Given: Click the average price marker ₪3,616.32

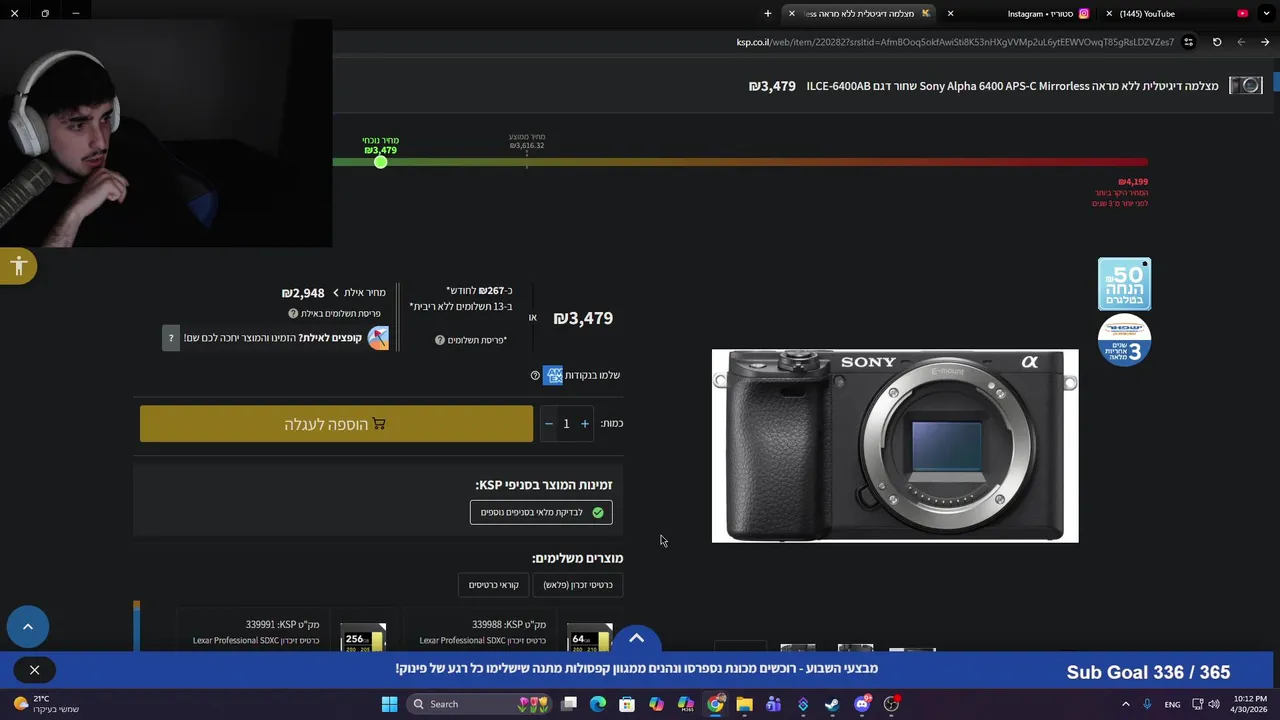Looking at the screenshot, I should 527,141.
